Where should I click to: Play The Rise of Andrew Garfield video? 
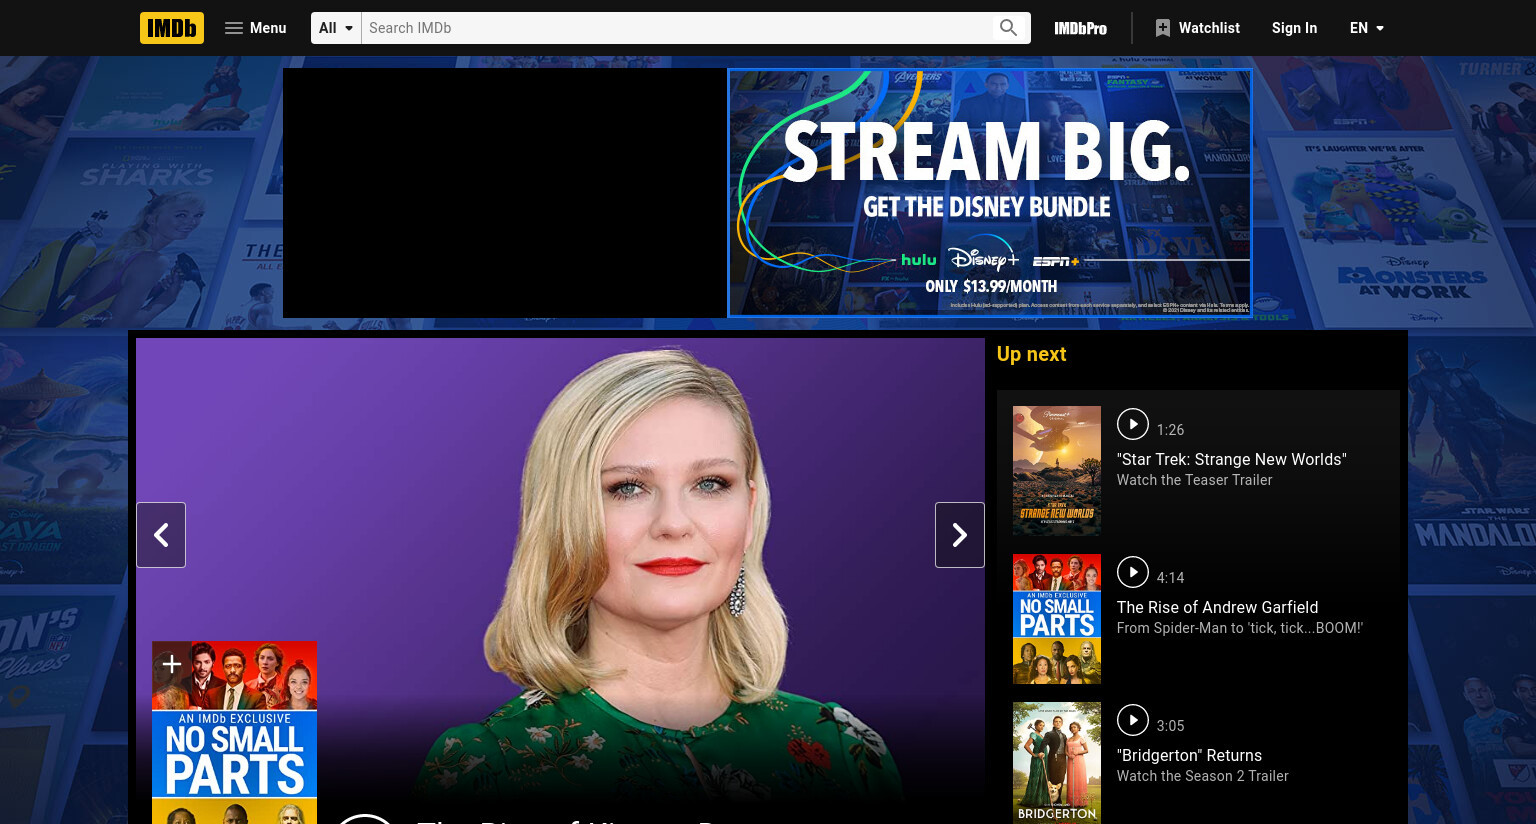point(1133,572)
